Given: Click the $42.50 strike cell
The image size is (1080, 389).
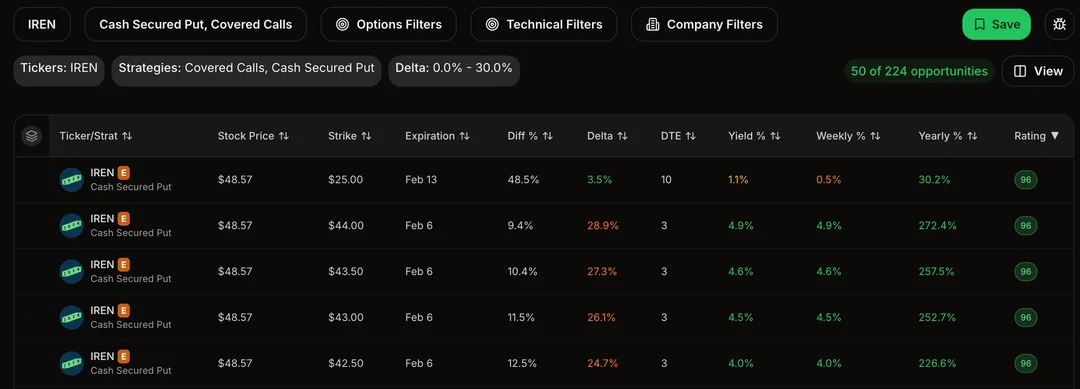Looking at the screenshot, I should 345,363.
